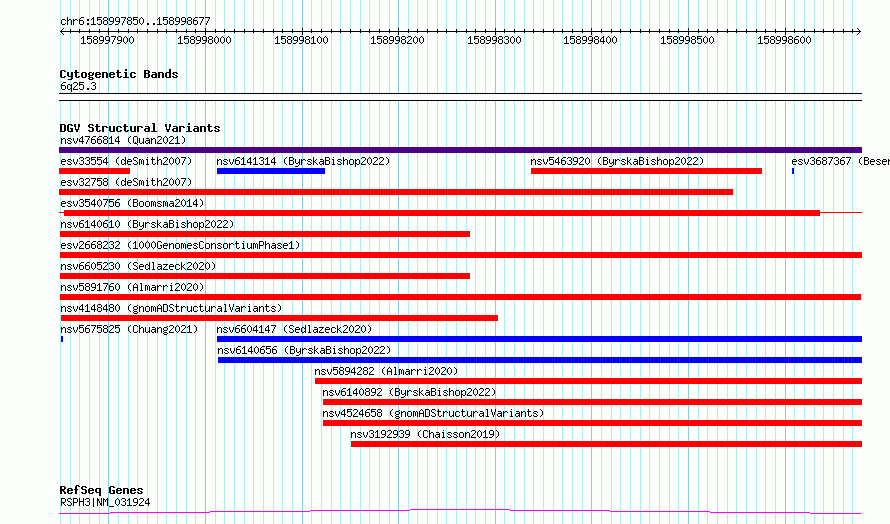Click the Cytogenetic Bands track title
The height and width of the screenshot is (524, 890).
[x=119, y=74]
